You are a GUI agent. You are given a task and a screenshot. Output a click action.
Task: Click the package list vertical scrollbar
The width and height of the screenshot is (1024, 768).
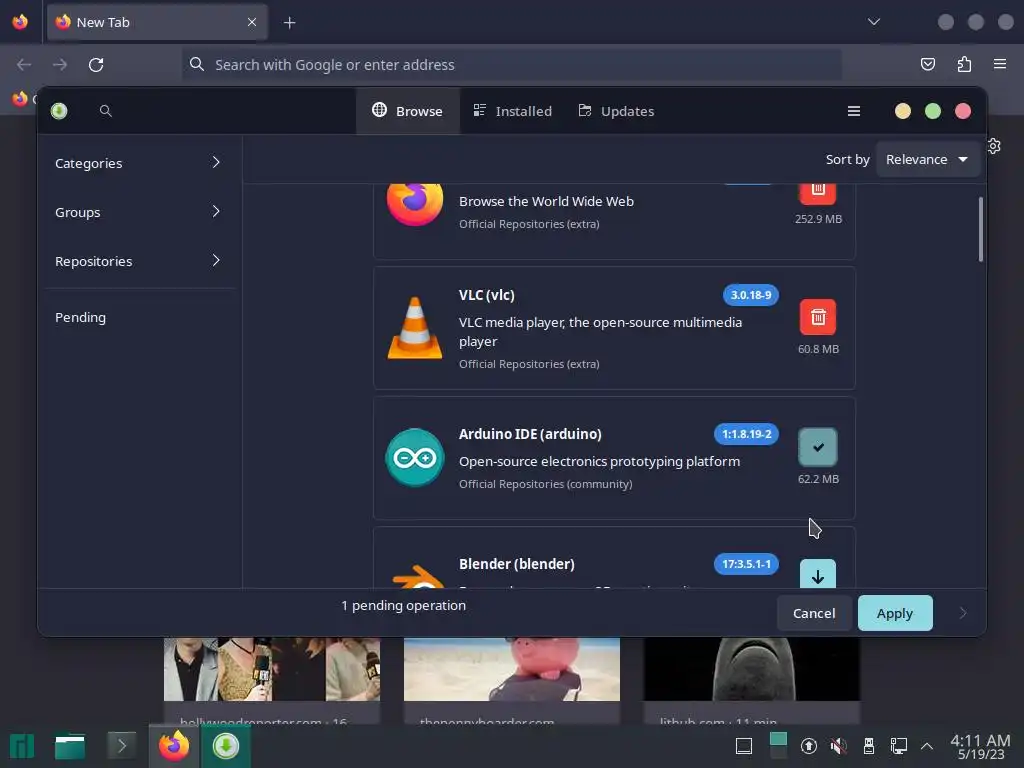pyautogui.click(x=981, y=229)
